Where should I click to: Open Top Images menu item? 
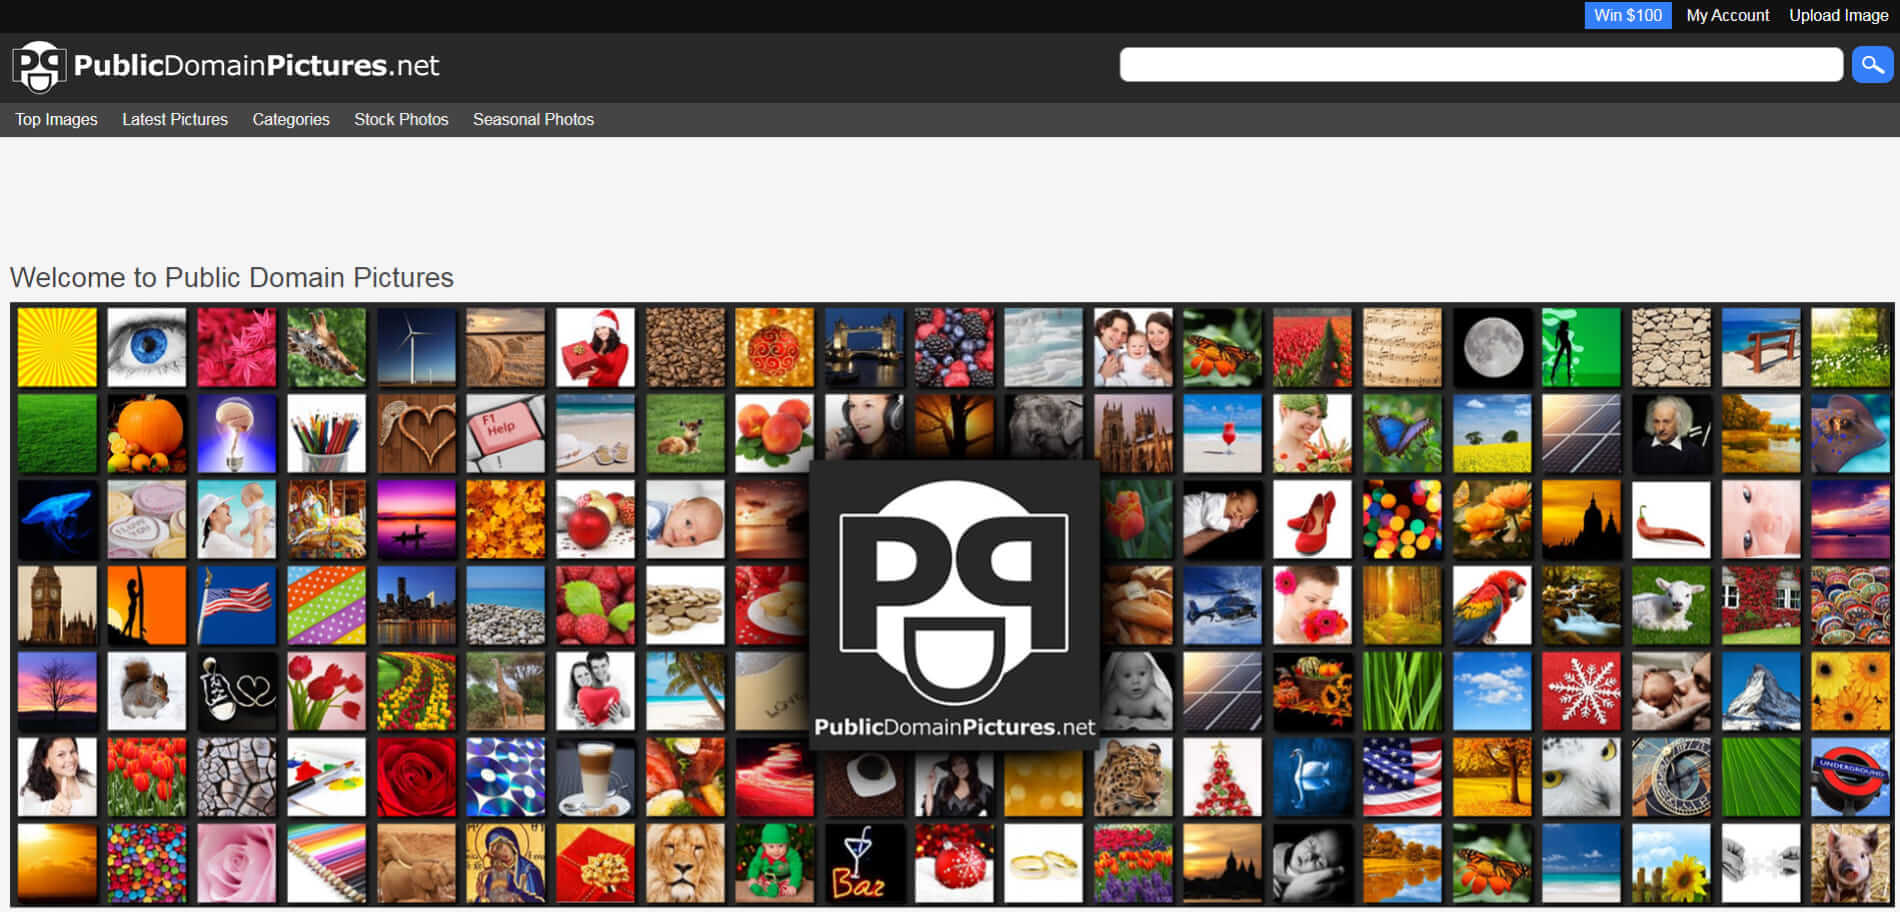pos(56,119)
